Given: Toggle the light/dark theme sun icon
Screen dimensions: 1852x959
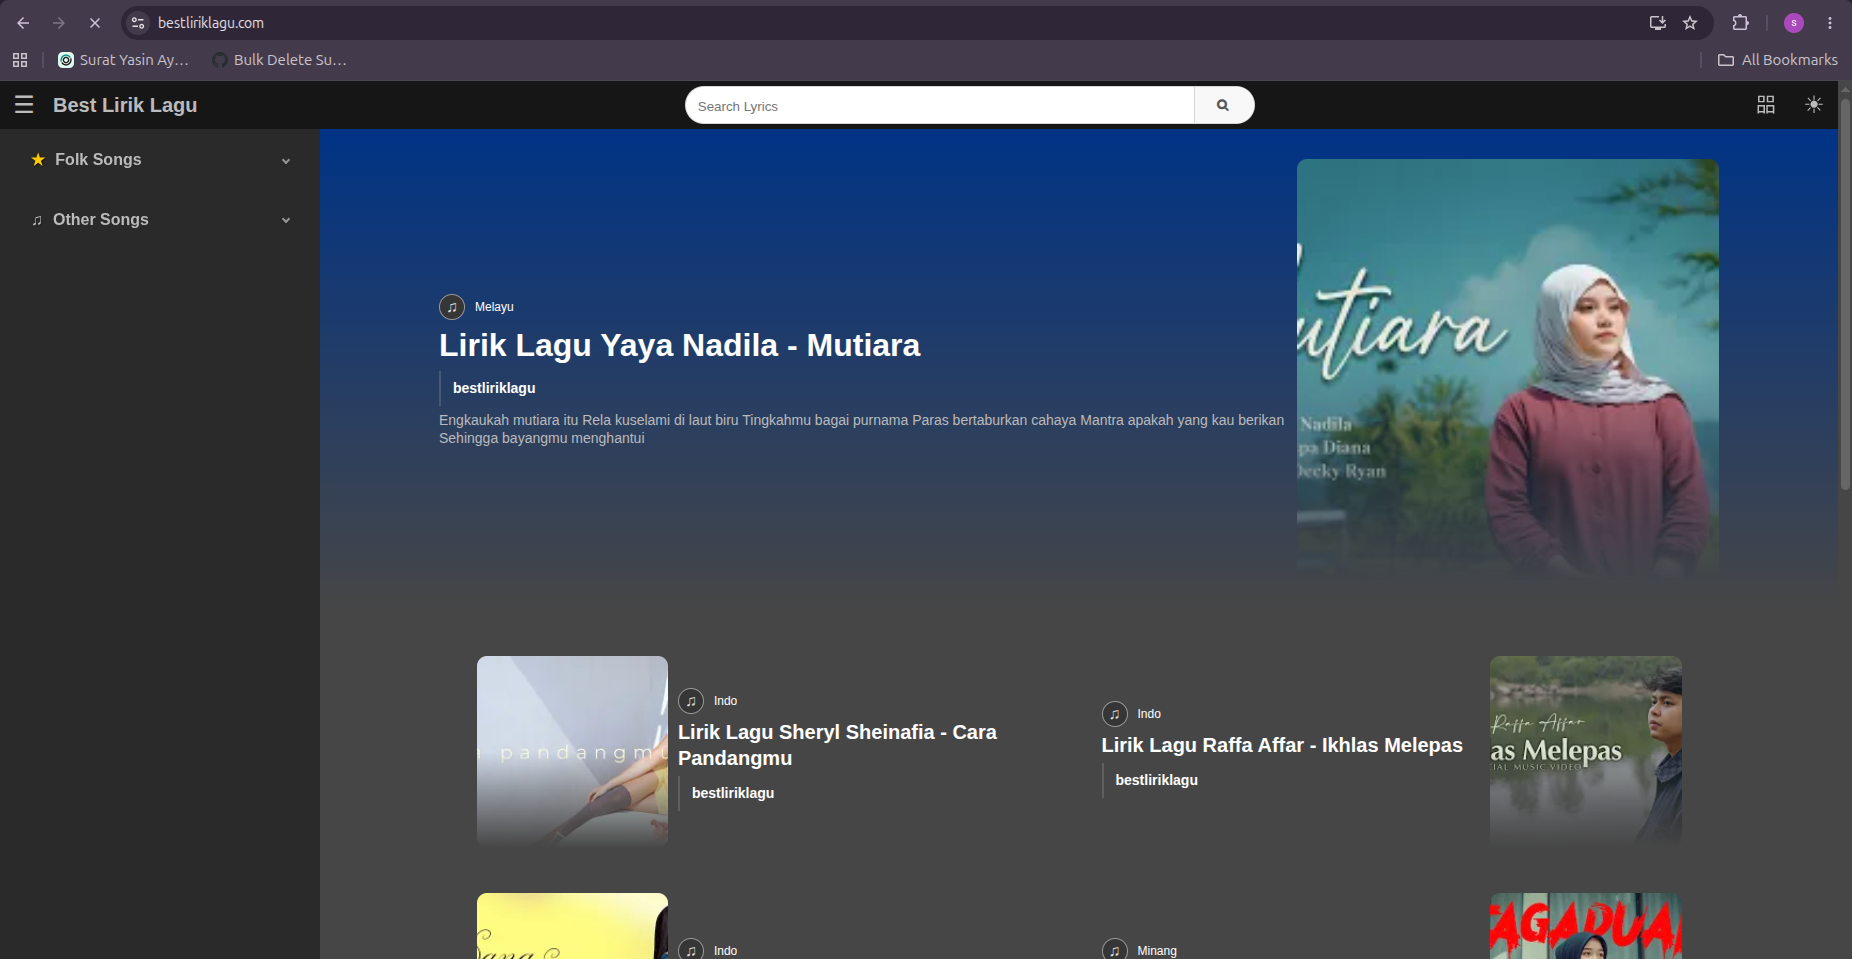Looking at the screenshot, I should 1813,105.
